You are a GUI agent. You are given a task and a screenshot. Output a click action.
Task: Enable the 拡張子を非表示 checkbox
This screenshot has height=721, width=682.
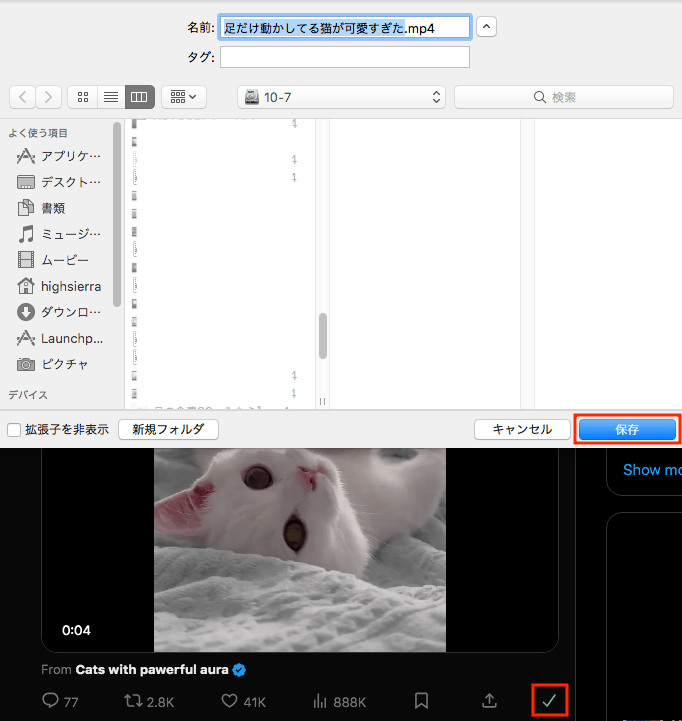coord(14,430)
